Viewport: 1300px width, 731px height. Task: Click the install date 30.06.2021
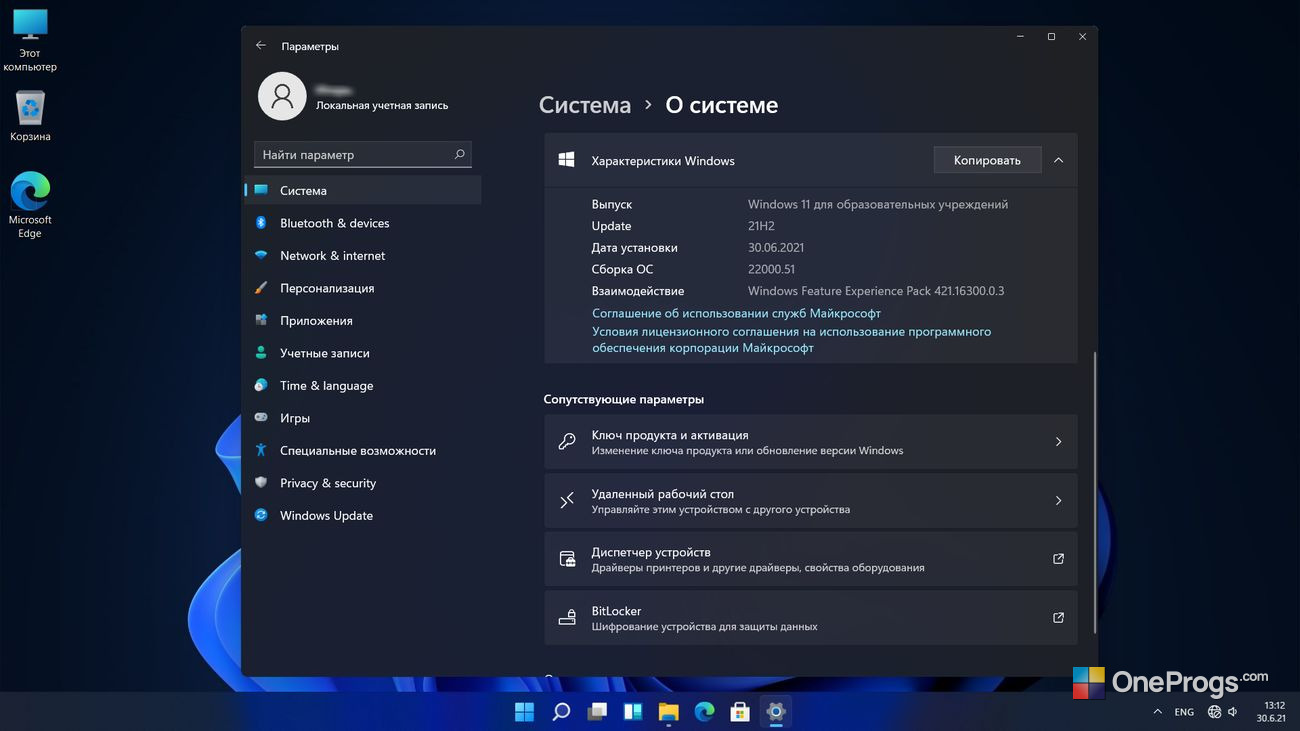[776, 248]
